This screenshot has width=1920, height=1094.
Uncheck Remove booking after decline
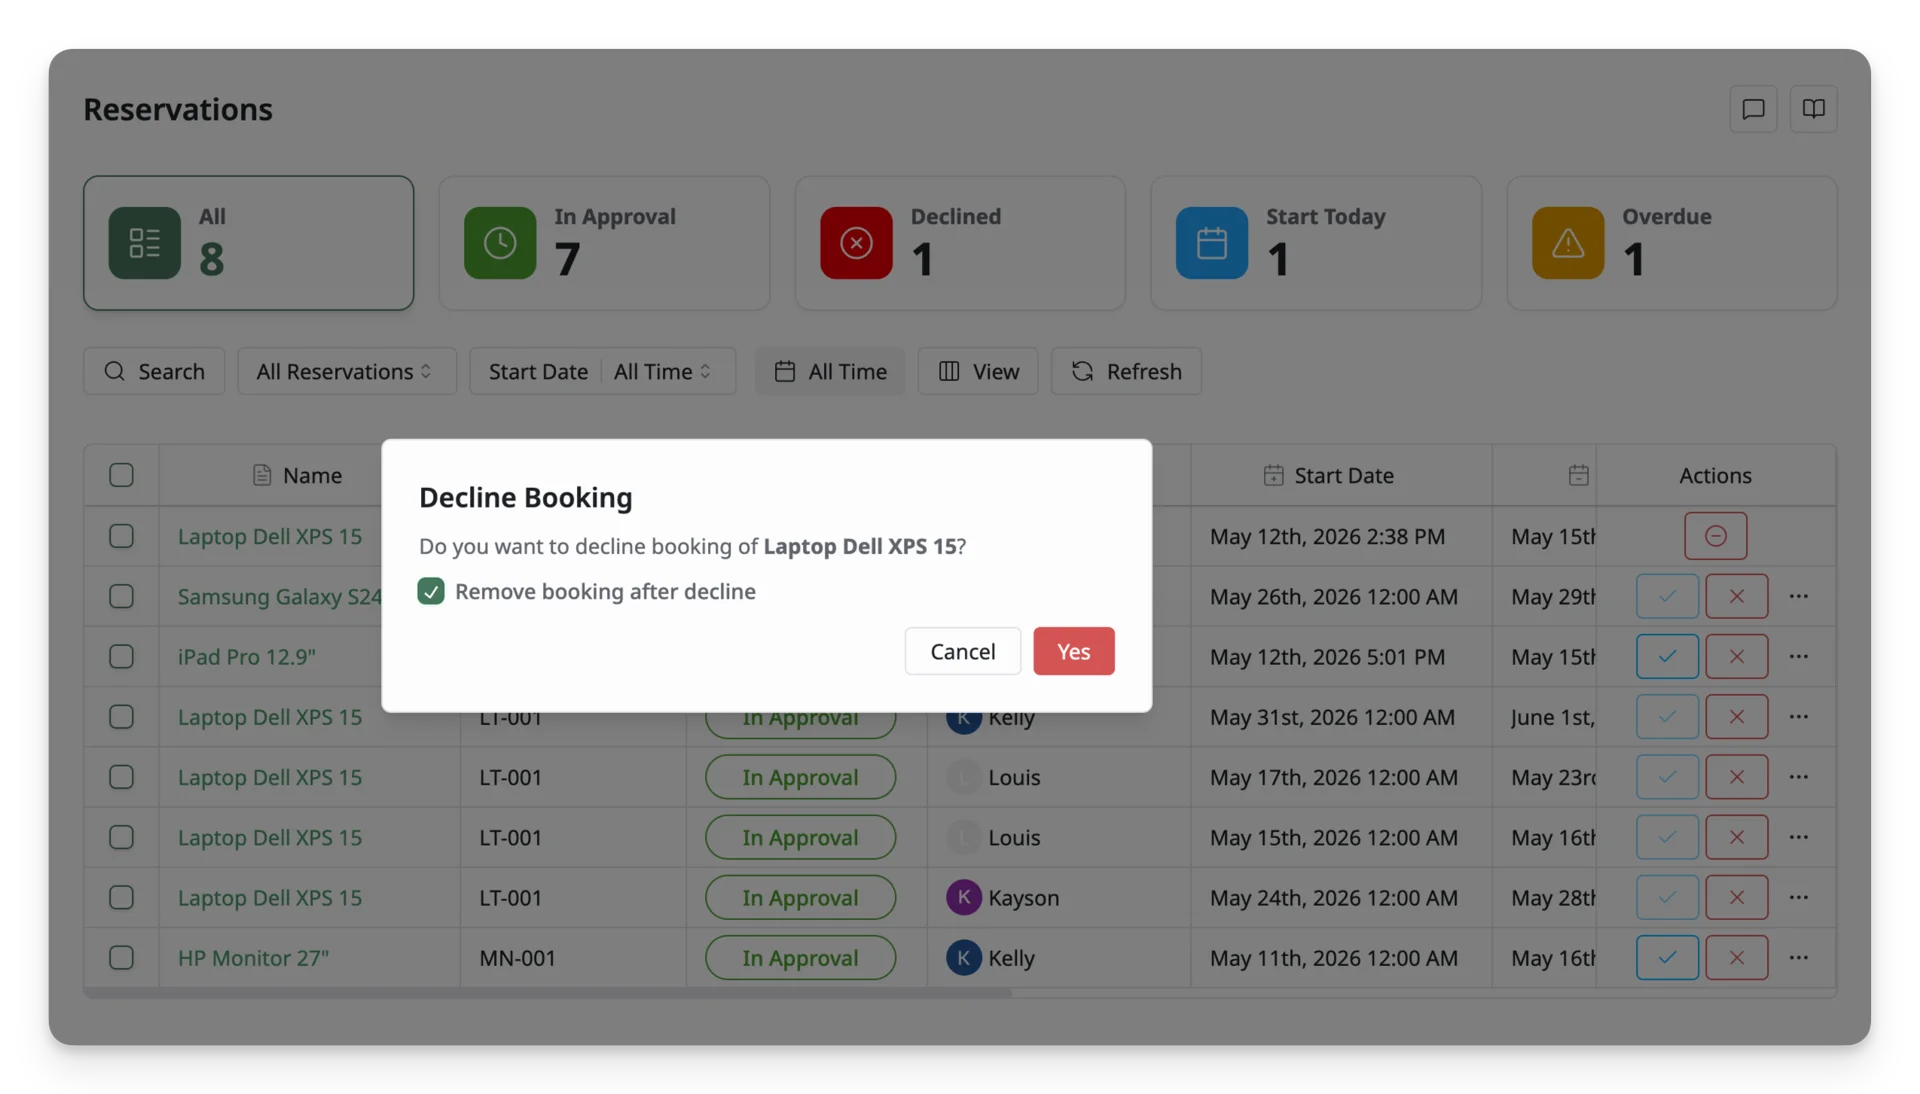431,591
